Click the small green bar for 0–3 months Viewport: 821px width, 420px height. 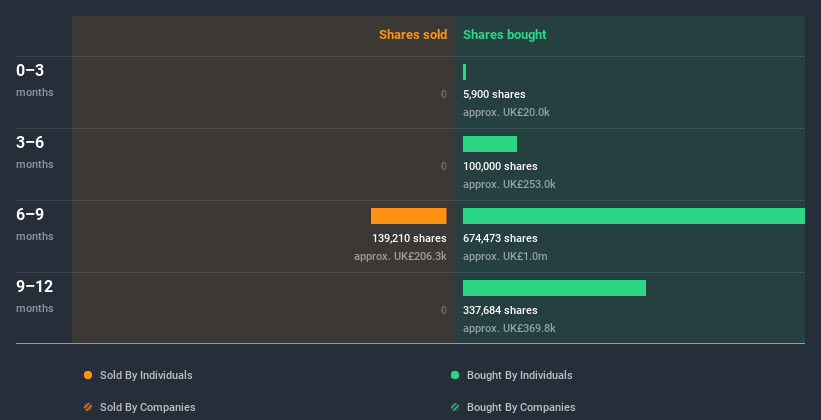tap(464, 72)
